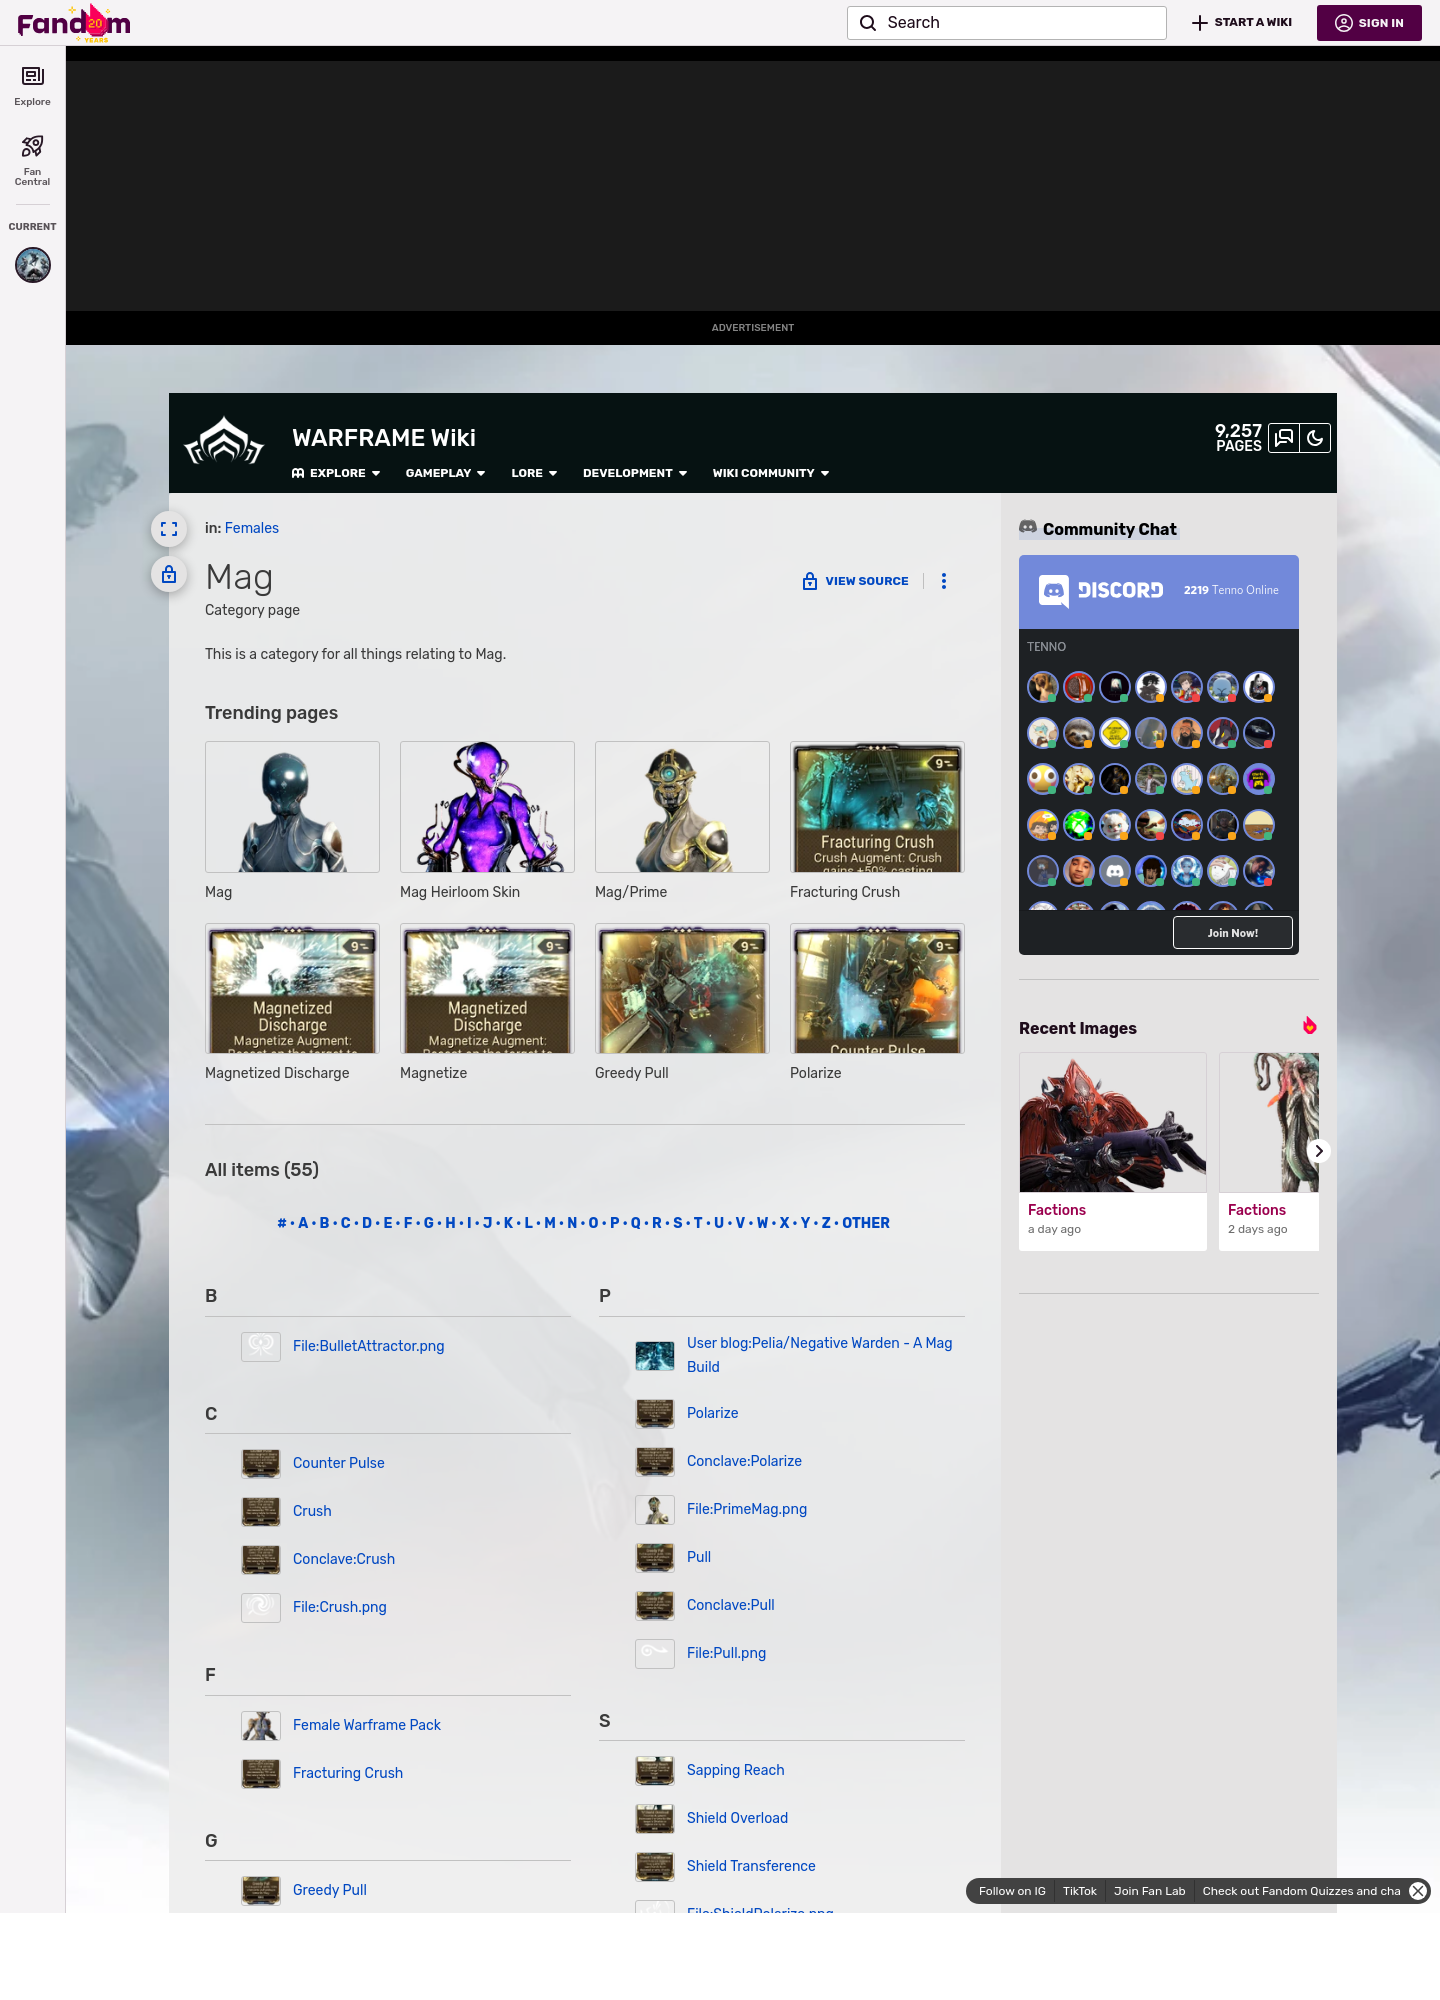Image resolution: width=1440 pixels, height=2000 pixels.
Task: Click the current wiki avatar icon
Action: (x=33, y=265)
